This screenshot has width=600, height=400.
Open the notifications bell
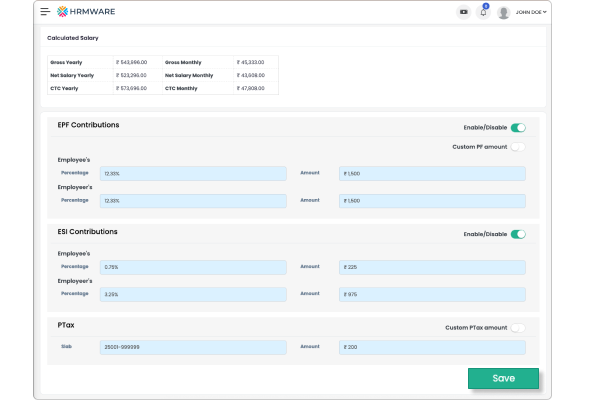point(484,12)
